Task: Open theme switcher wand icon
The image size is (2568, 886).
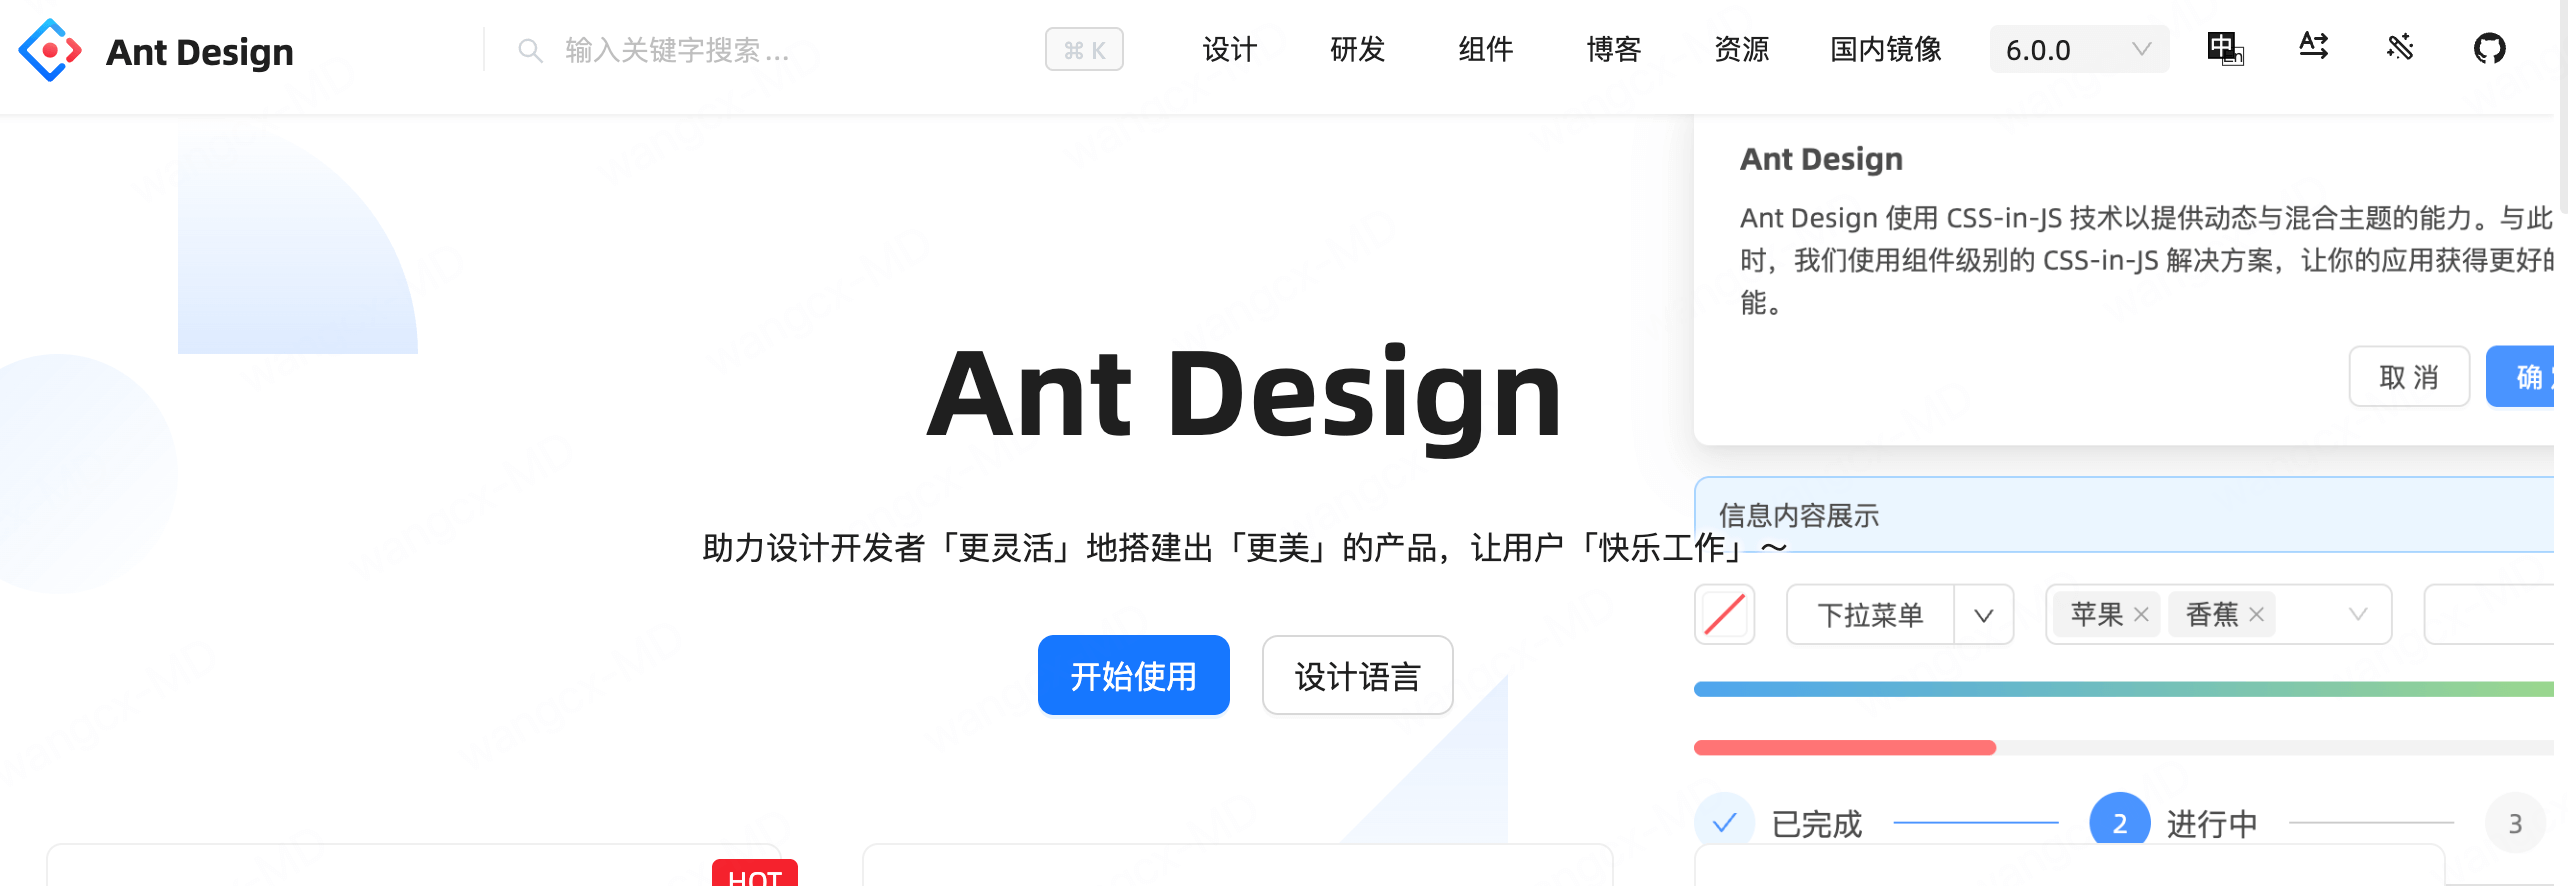Action: coord(2400,47)
